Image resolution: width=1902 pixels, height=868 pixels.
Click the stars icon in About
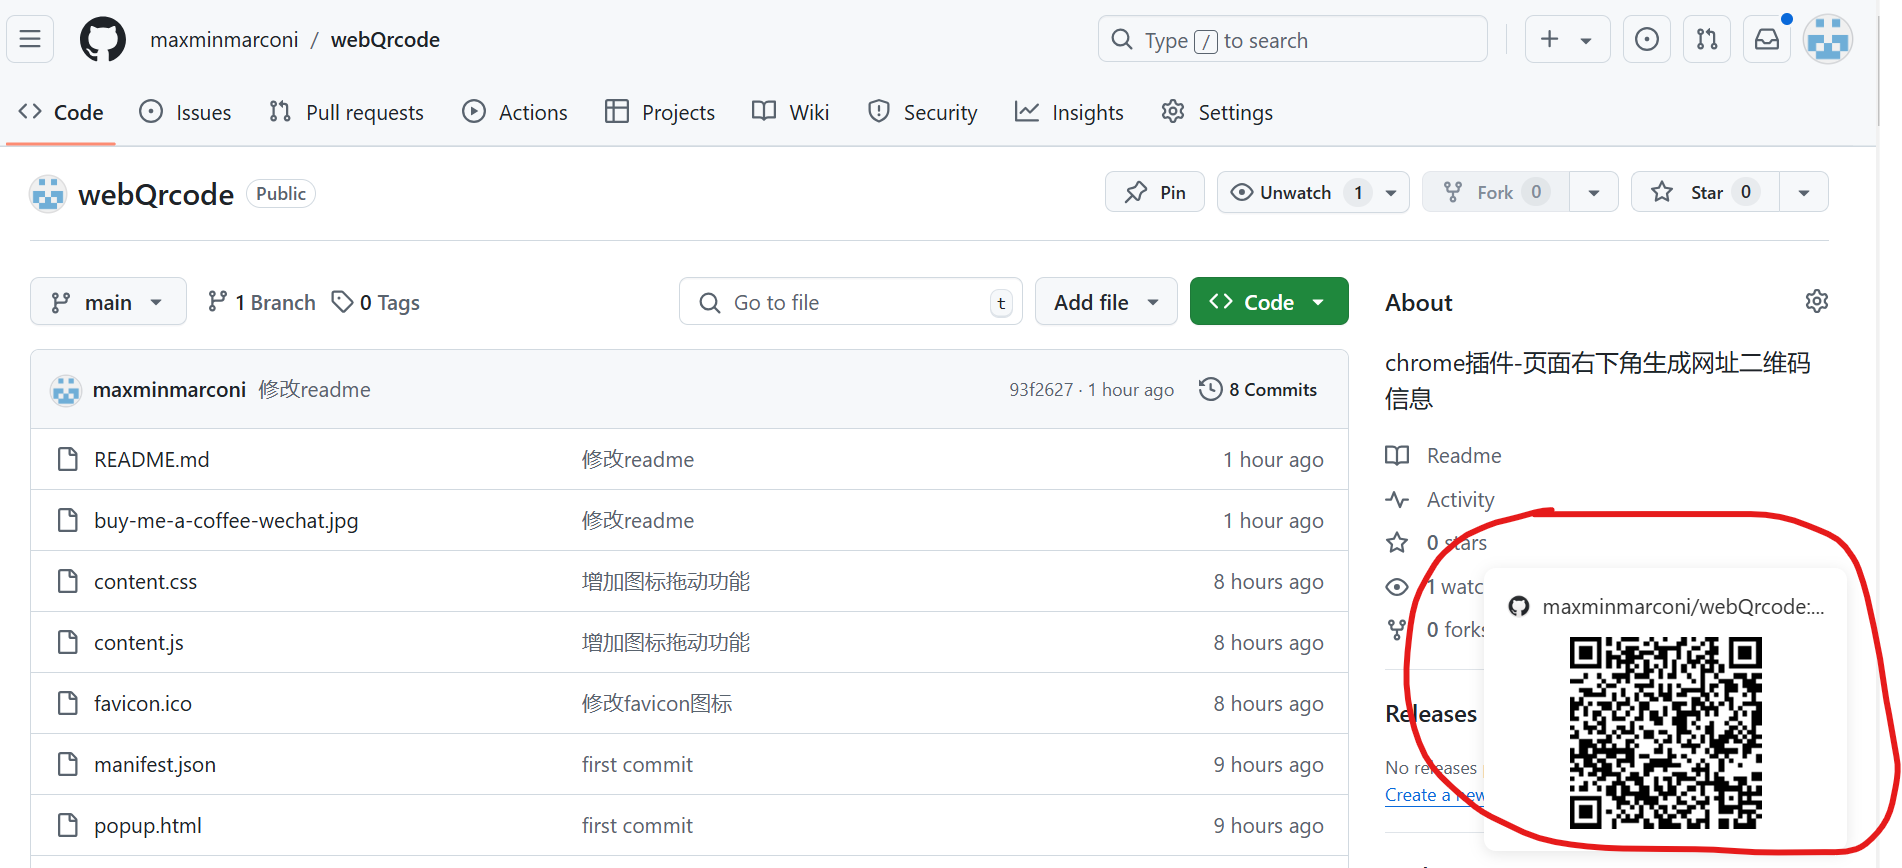coord(1397,543)
